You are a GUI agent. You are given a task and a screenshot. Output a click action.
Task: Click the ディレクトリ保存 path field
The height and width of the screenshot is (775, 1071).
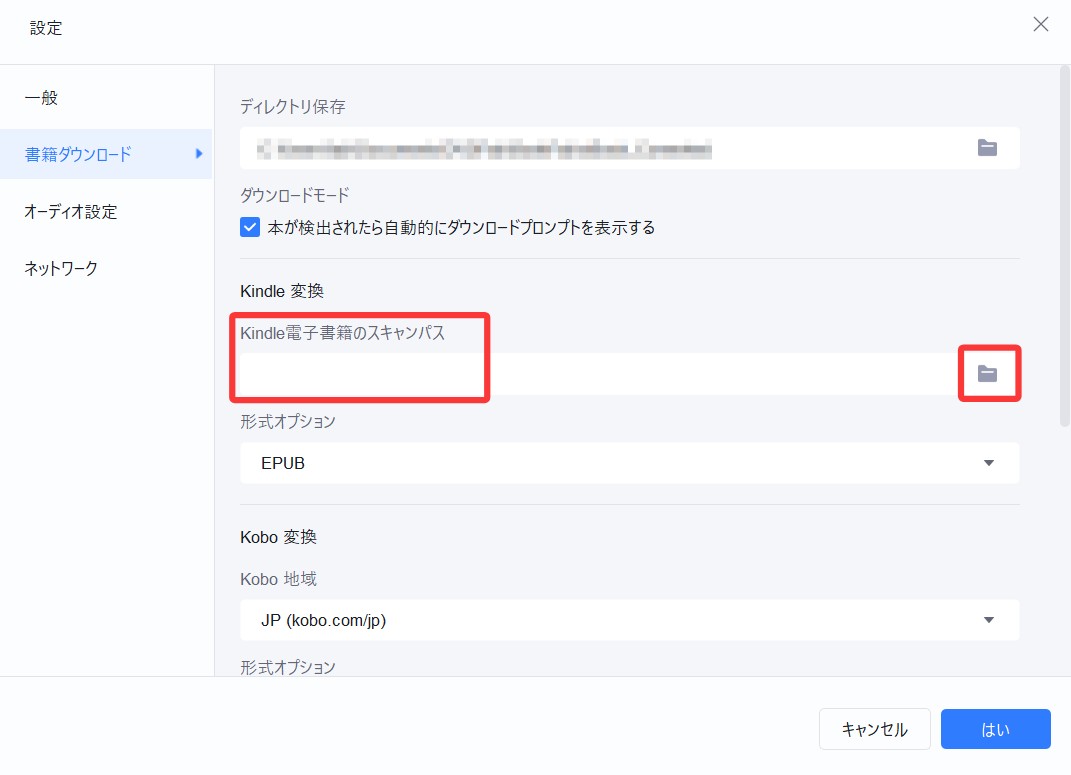pos(600,148)
